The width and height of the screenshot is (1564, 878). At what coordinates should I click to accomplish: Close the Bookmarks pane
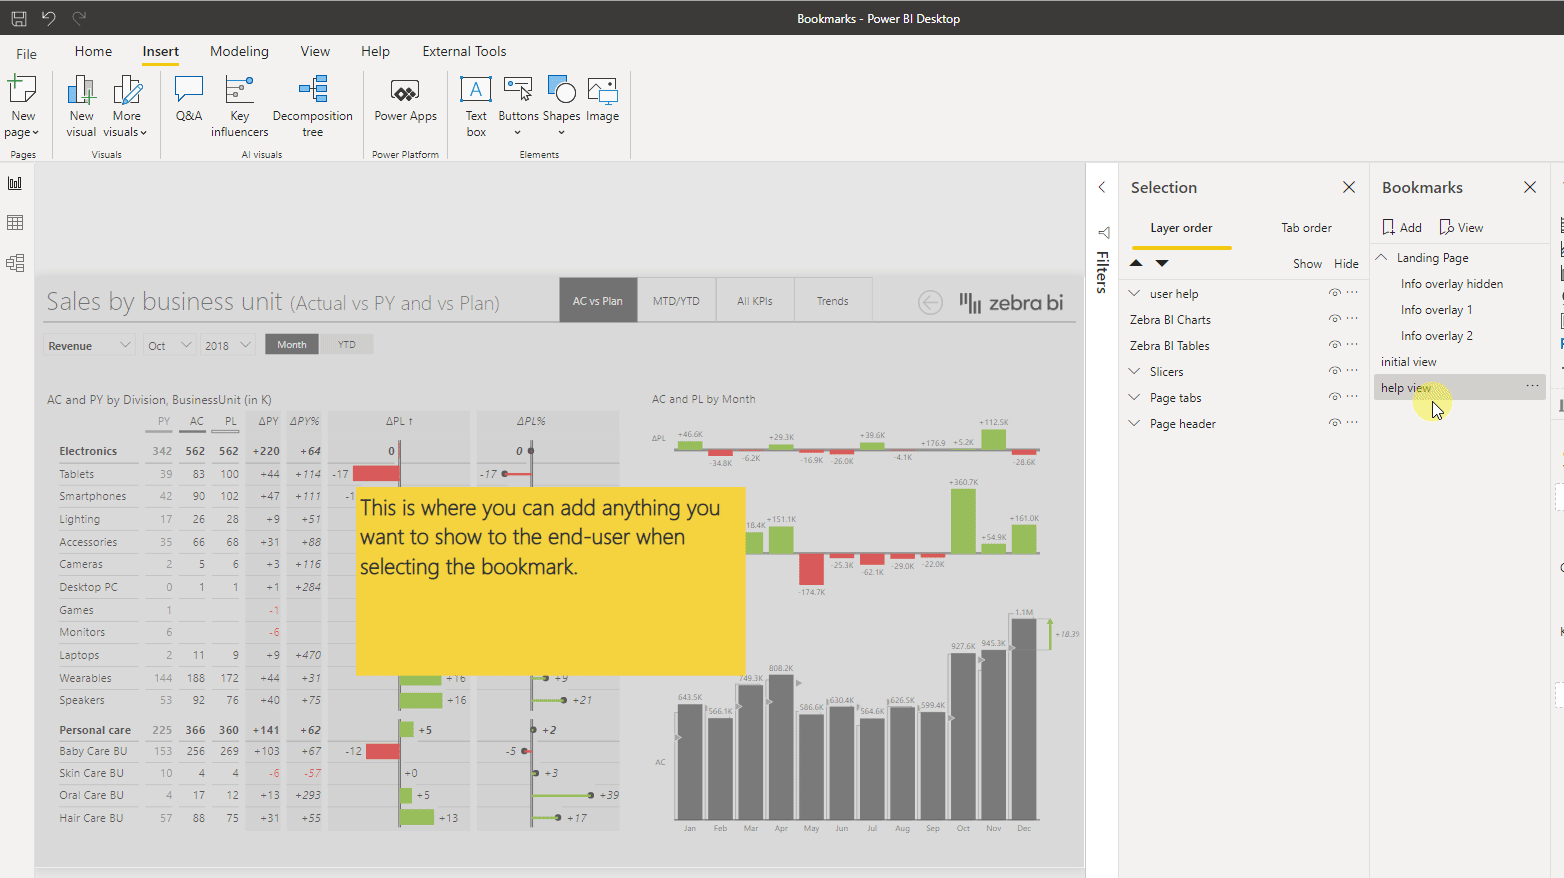[1530, 187]
